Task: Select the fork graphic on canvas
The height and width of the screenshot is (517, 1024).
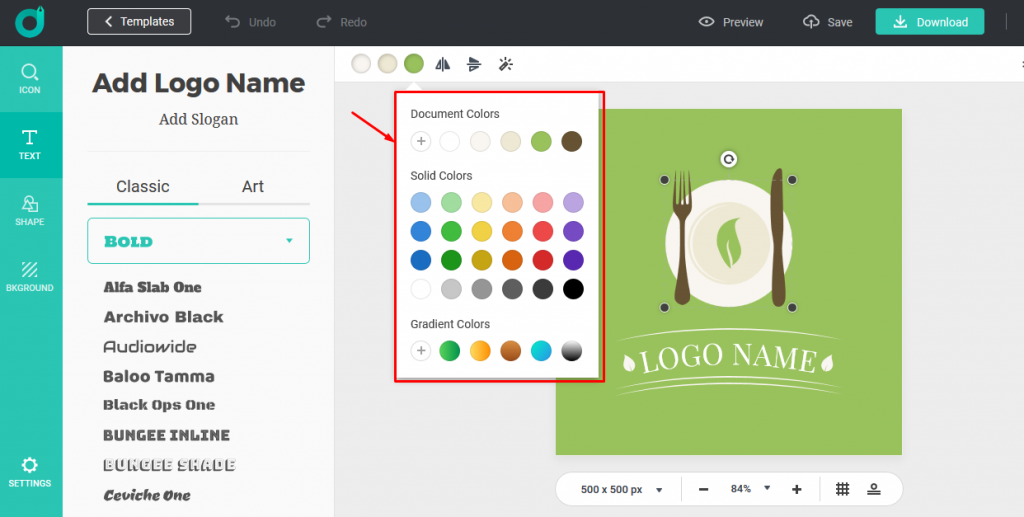Action: coord(682,238)
